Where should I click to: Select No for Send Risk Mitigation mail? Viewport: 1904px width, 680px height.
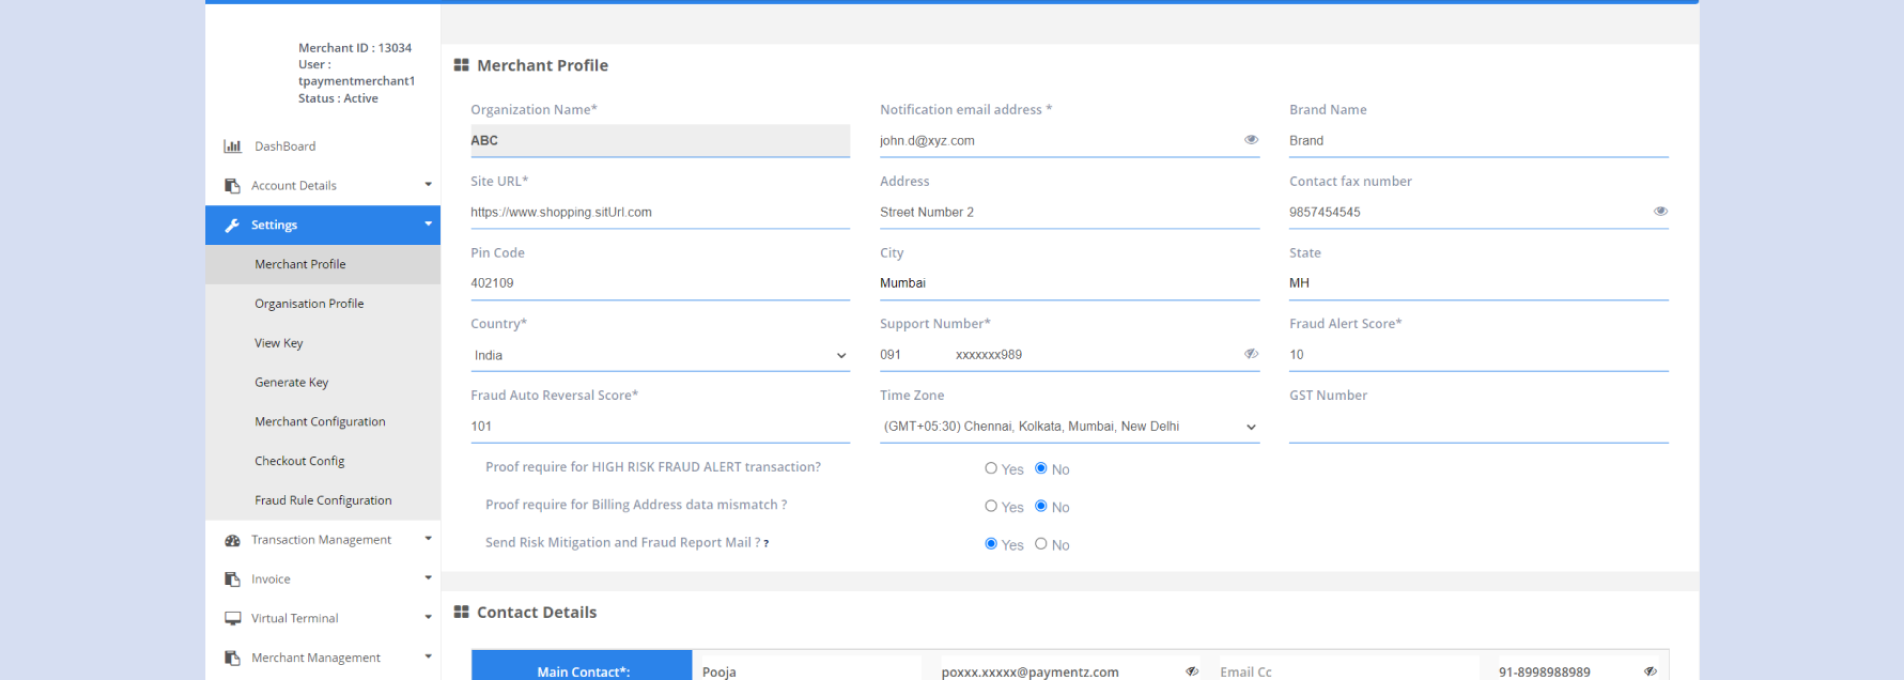click(x=1041, y=544)
